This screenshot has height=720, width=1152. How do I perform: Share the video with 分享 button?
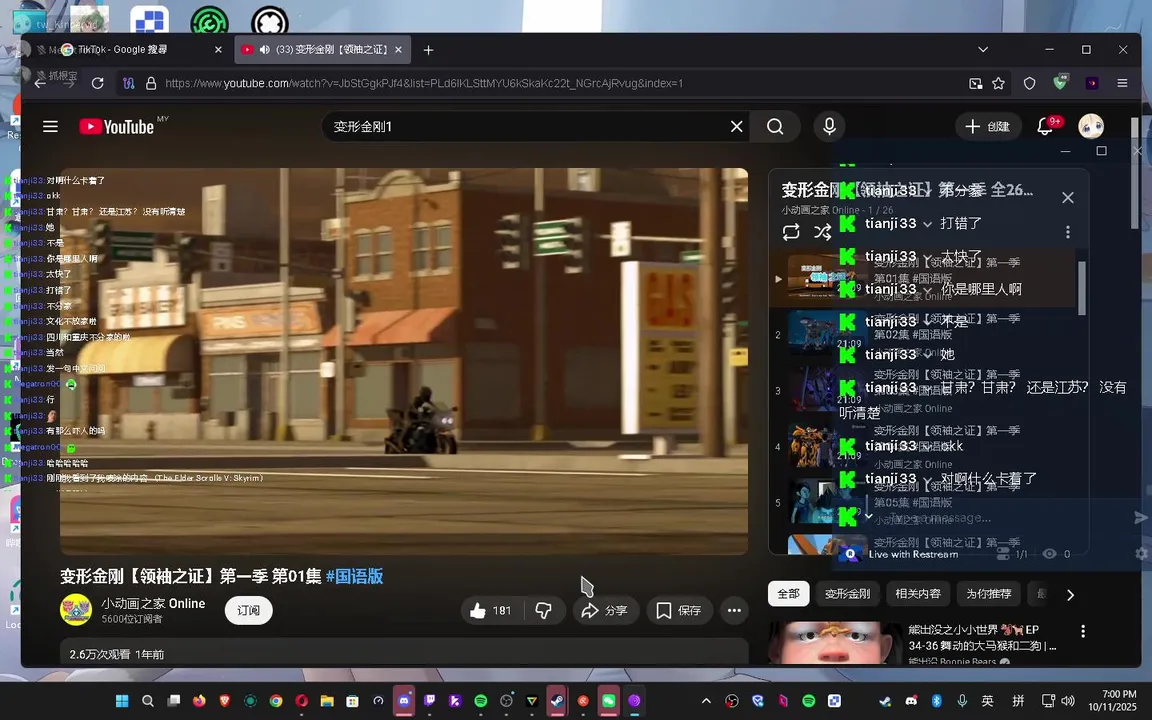tap(605, 611)
